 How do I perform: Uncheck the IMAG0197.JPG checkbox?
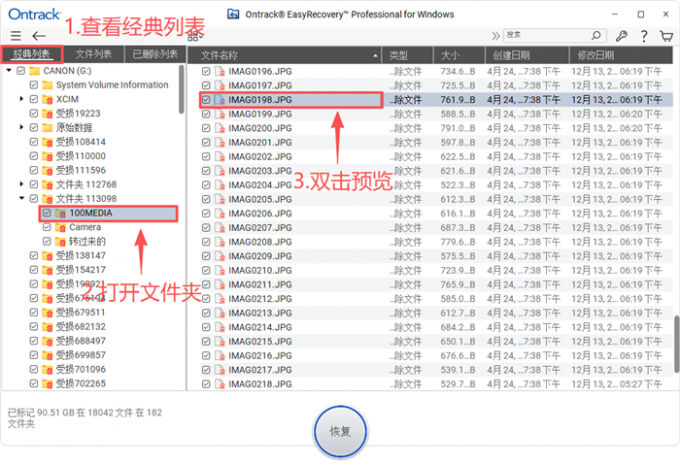pyautogui.click(x=206, y=85)
